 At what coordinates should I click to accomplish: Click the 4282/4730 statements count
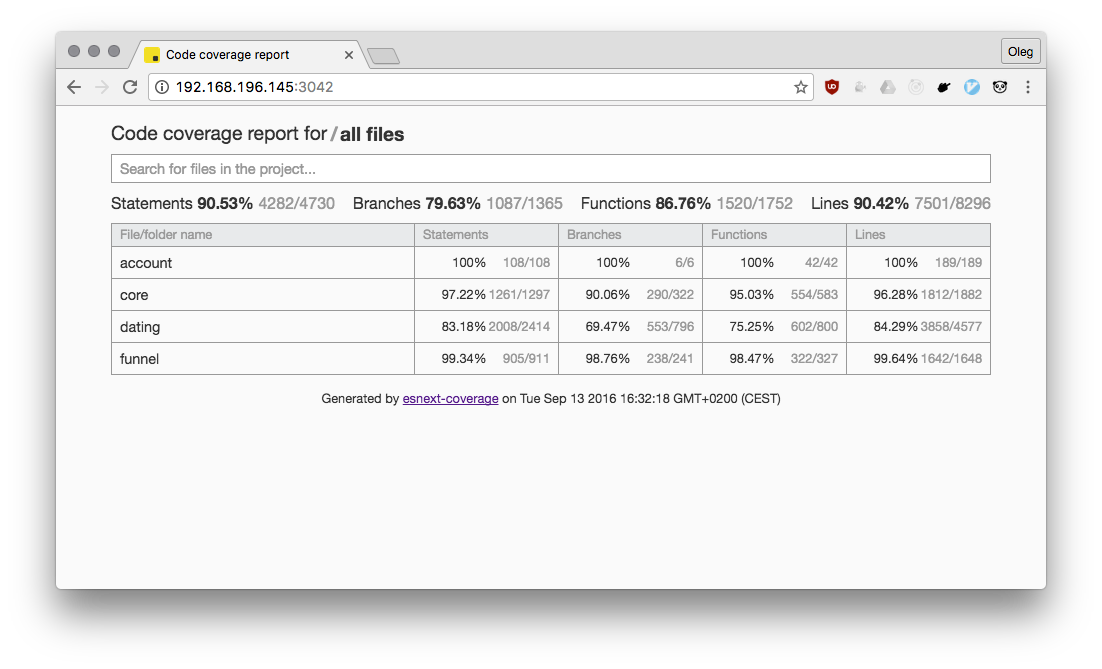point(297,204)
